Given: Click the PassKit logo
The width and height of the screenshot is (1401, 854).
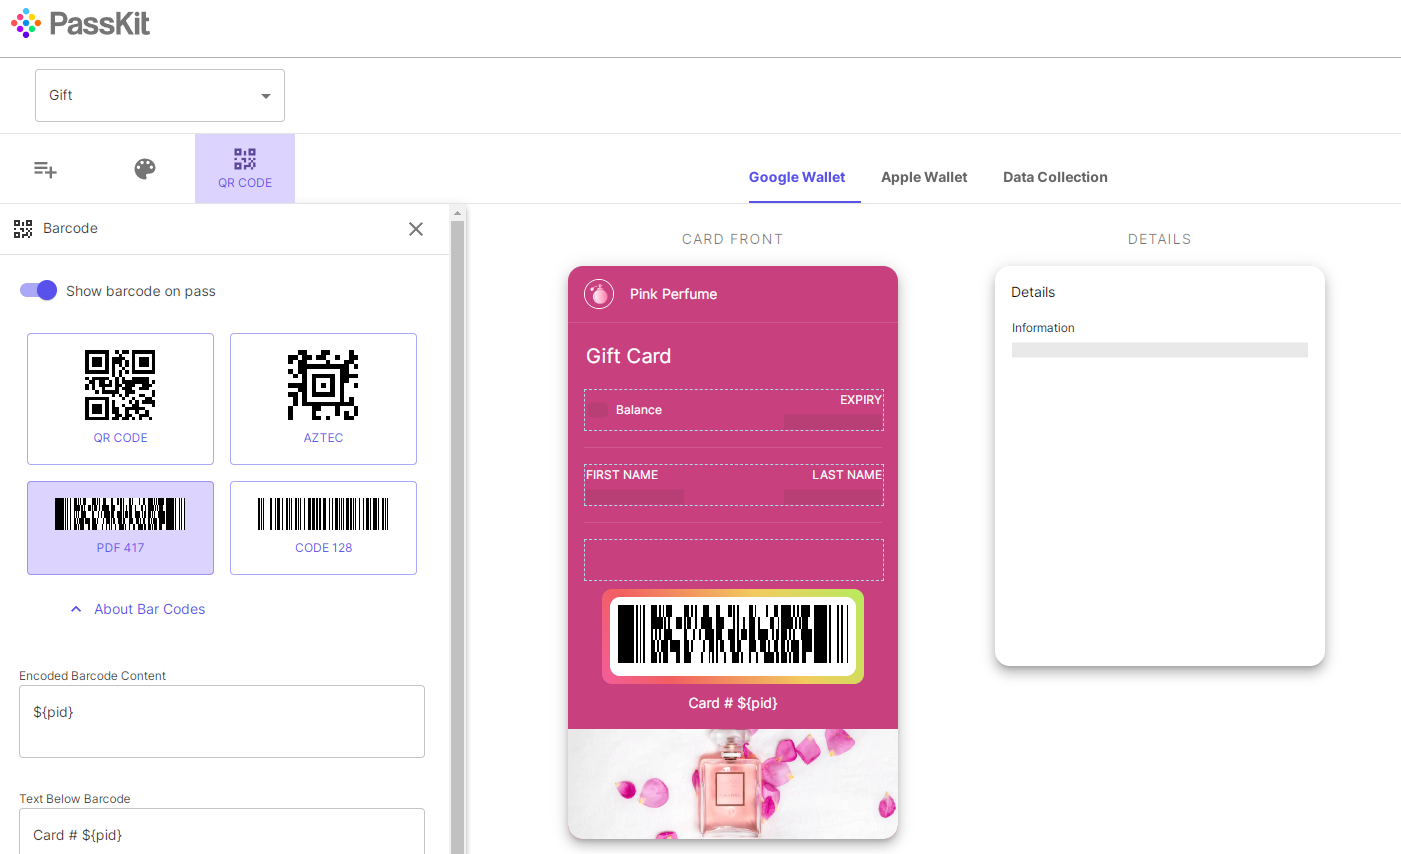Looking at the screenshot, I should coord(80,23).
